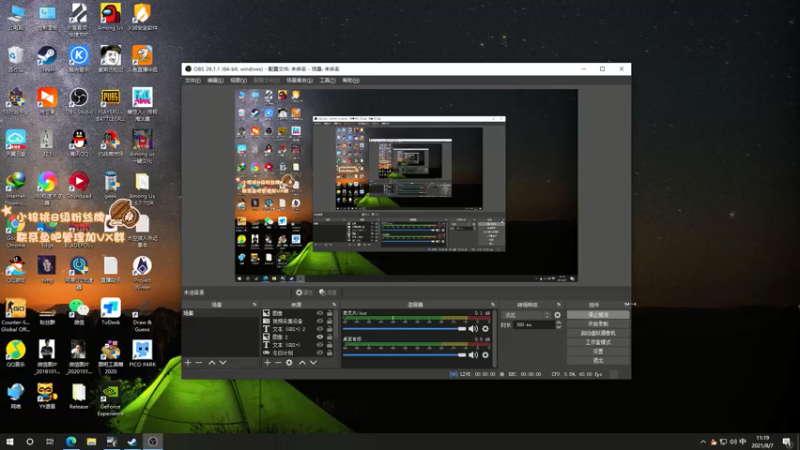Pop out the Scene Transitions dock icon
The width and height of the screenshot is (800, 450).
(559, 305)
